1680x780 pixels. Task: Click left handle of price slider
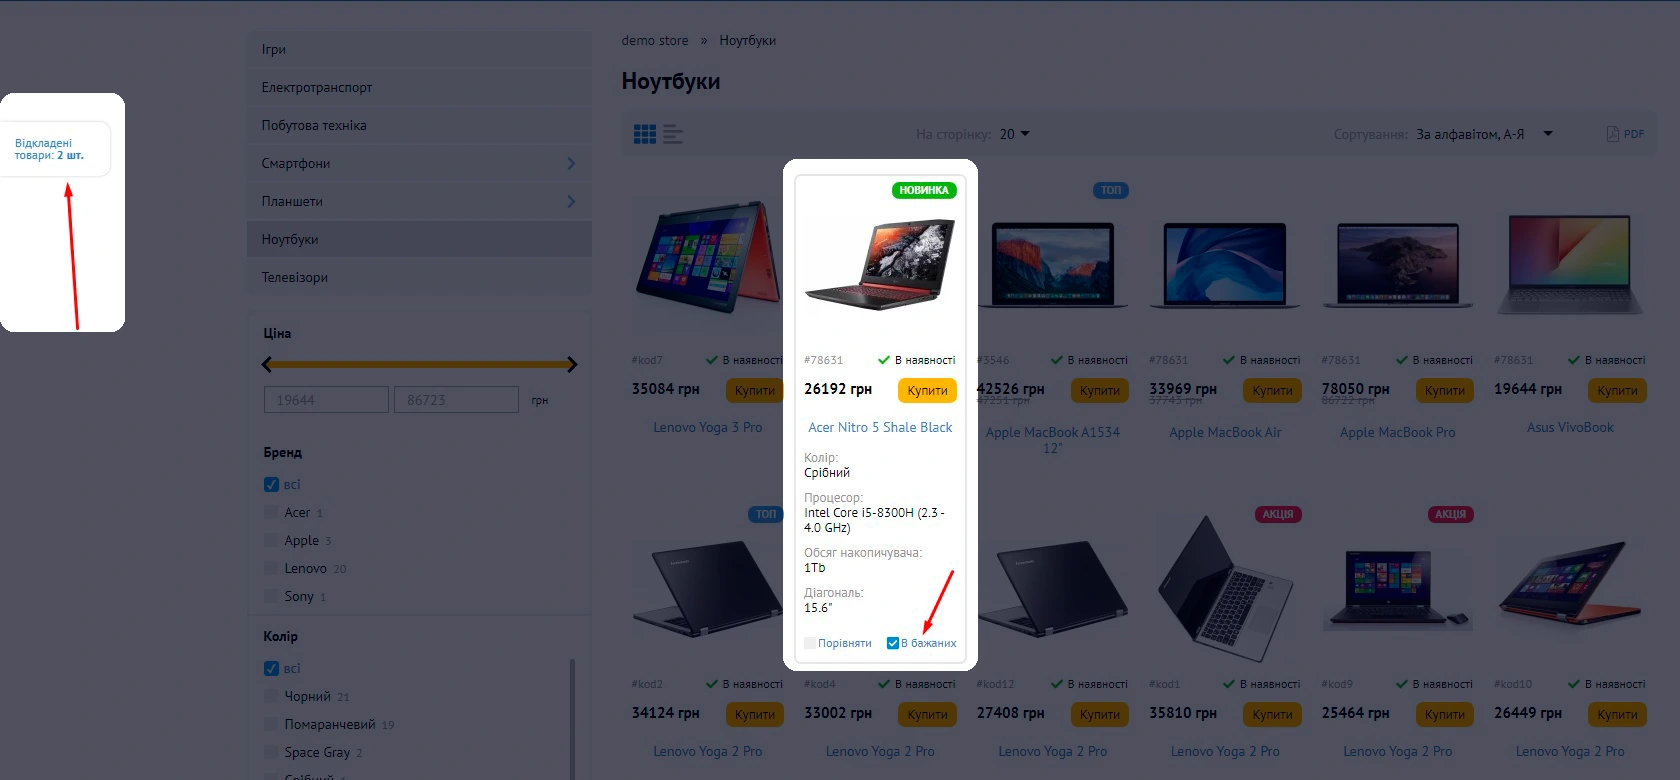[267, 364]
